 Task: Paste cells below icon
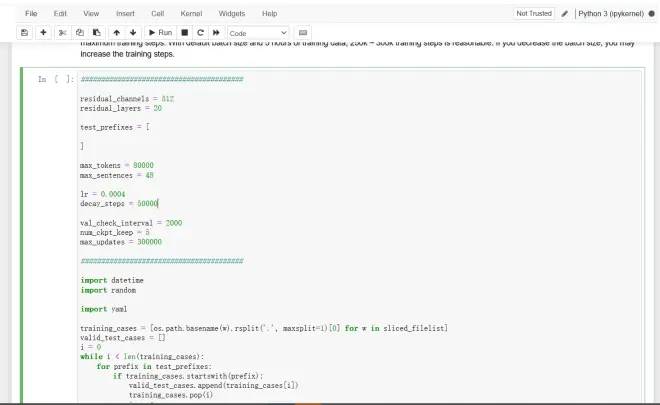(x=96, y=32)
